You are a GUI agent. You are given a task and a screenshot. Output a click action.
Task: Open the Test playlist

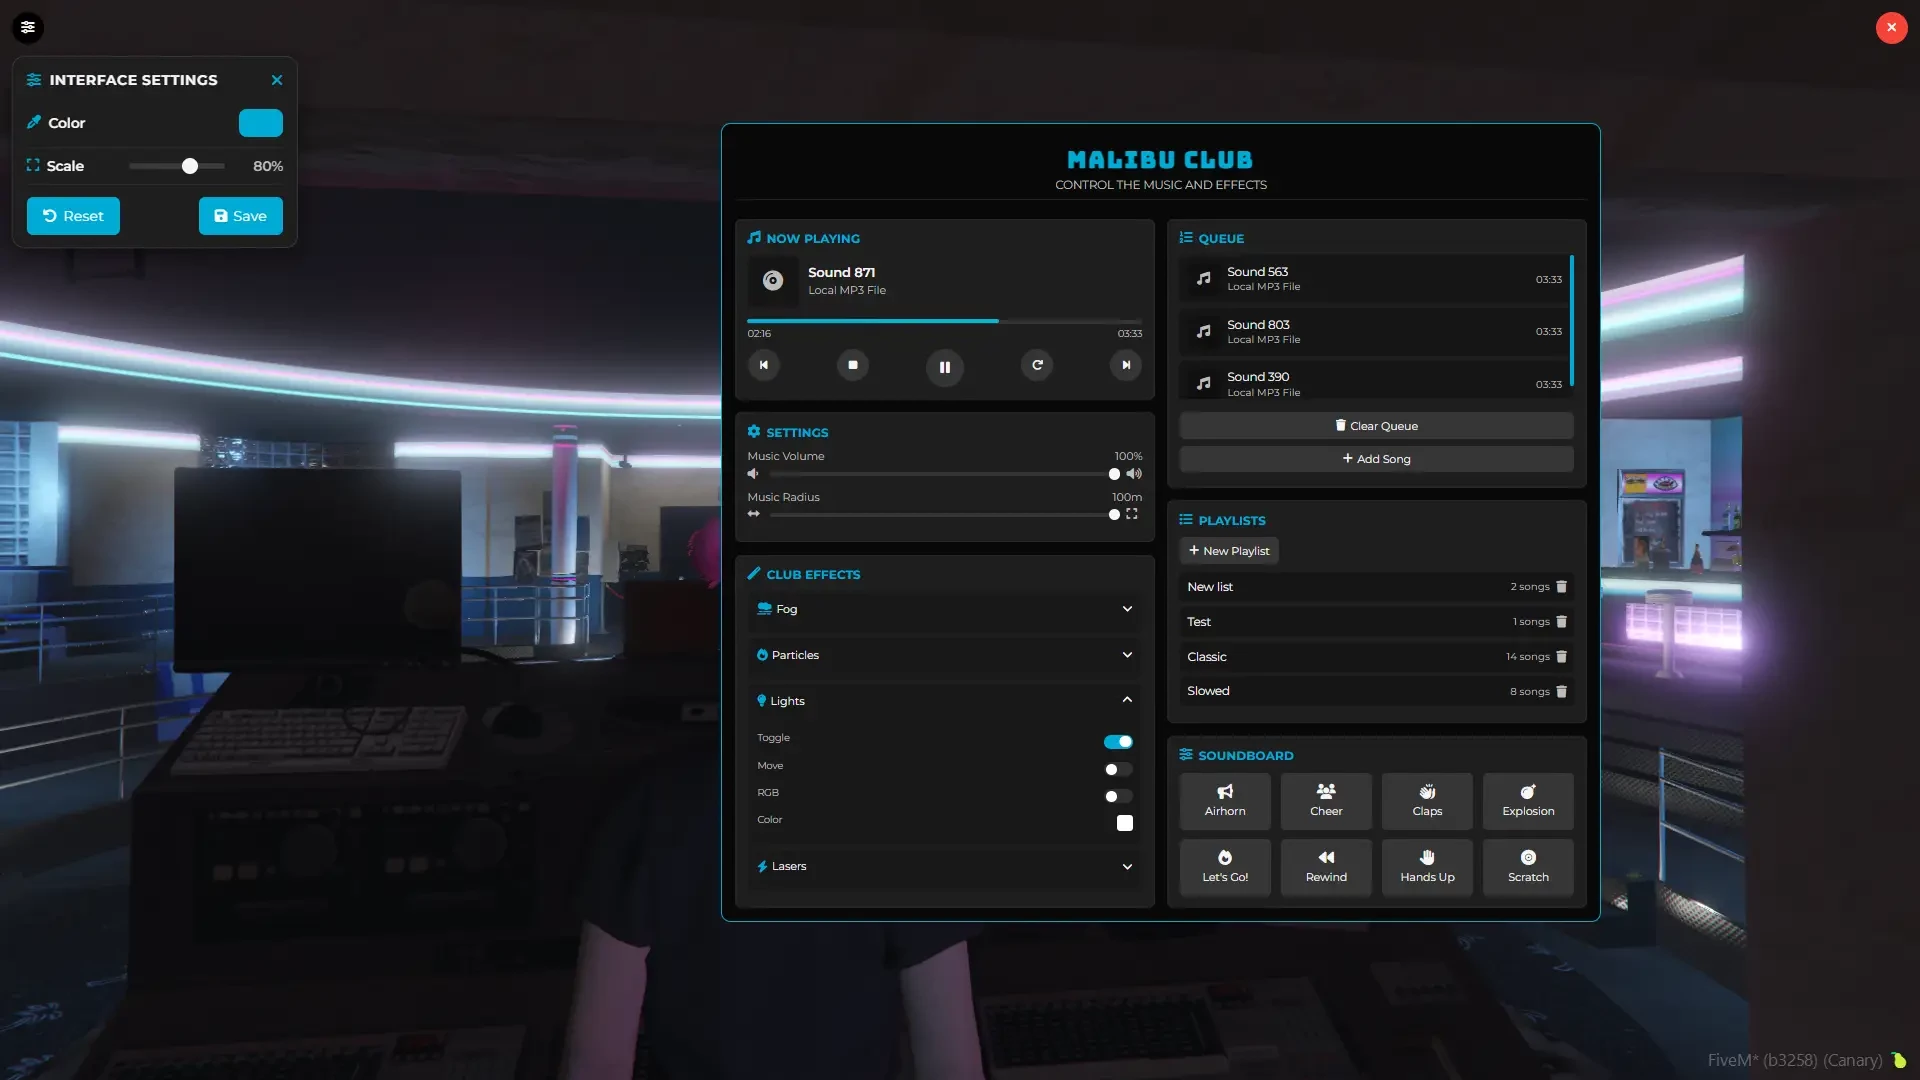[x=1376, y=622]
